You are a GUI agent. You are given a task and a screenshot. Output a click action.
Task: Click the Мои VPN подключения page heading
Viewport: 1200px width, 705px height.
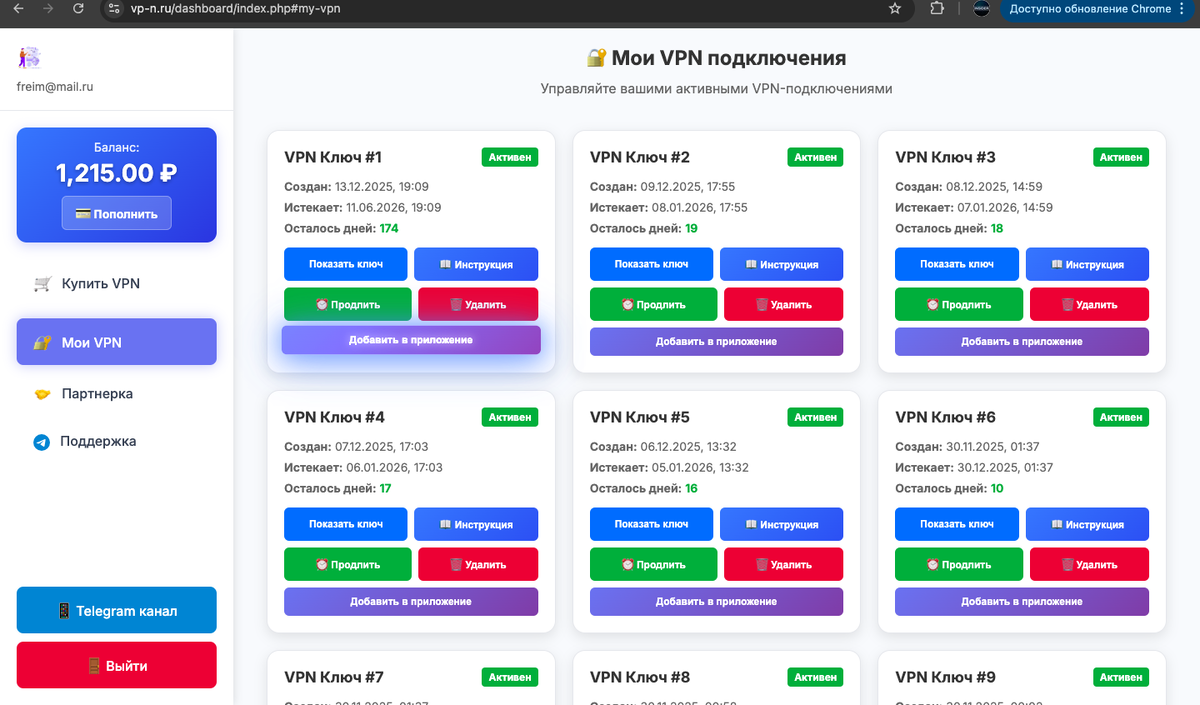click(716, 58)
